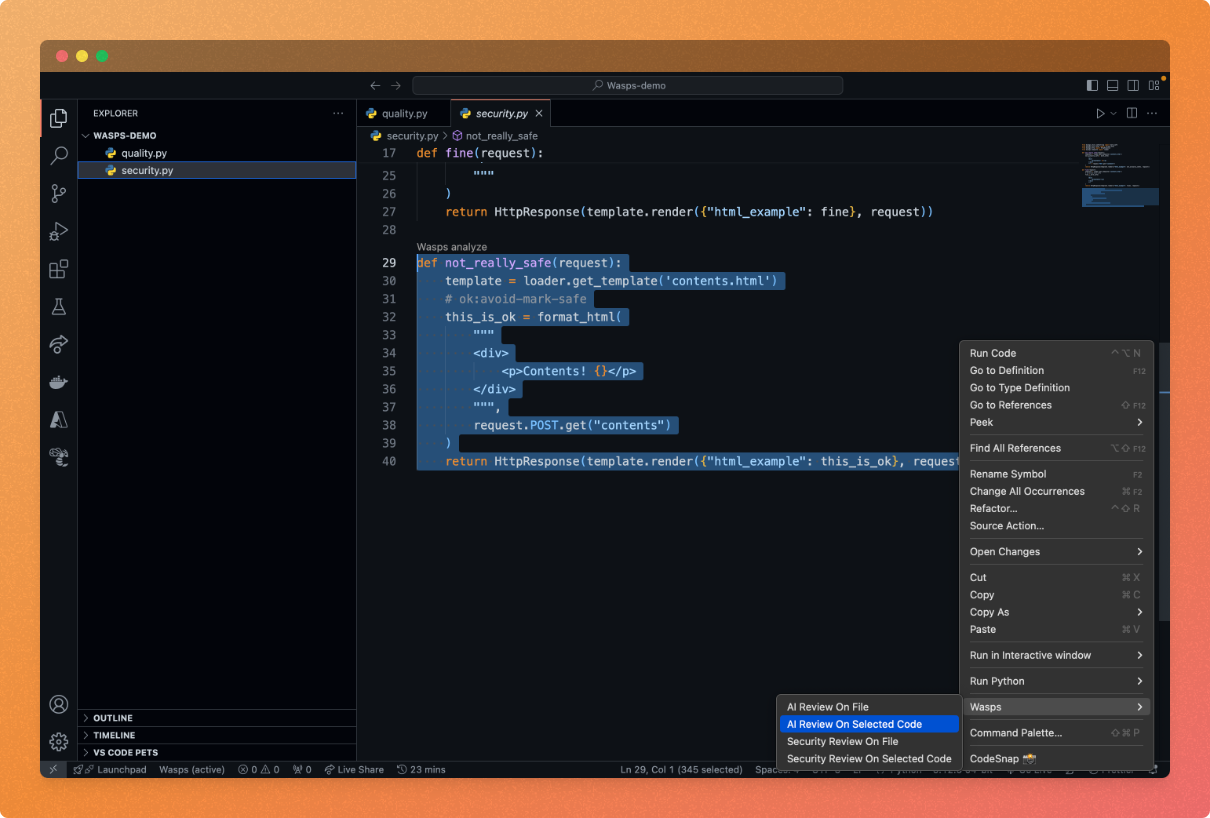Click Live Share in status bar

(354, 769)
